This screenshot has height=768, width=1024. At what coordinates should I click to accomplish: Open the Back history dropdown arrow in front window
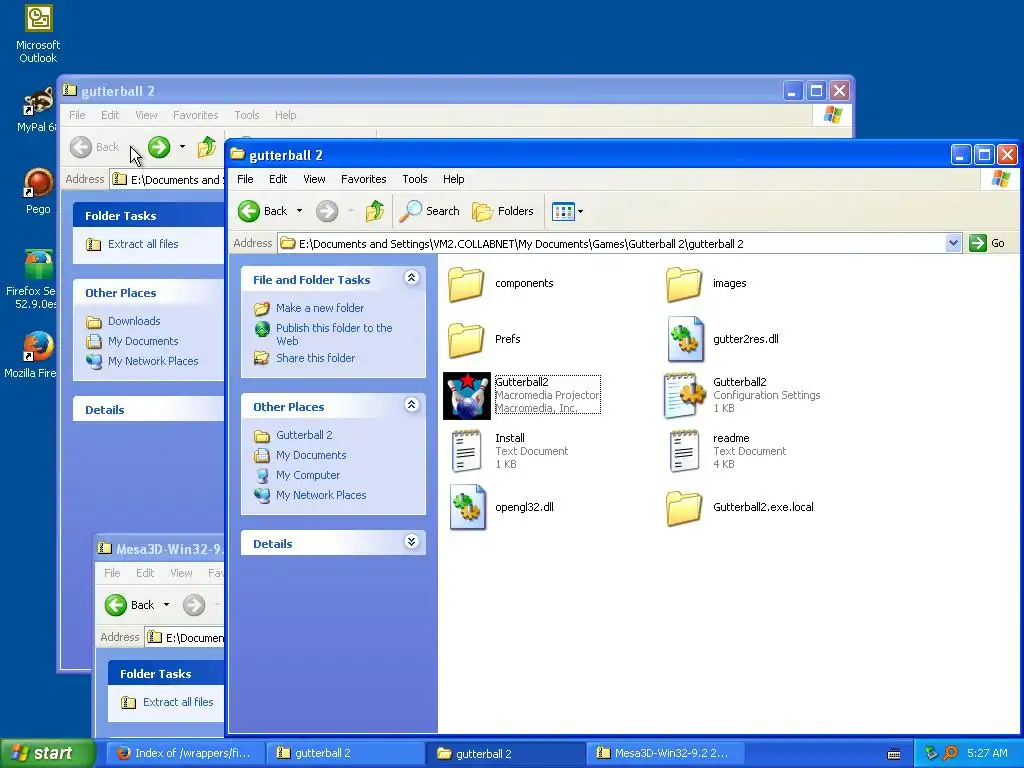coord(299,211)
